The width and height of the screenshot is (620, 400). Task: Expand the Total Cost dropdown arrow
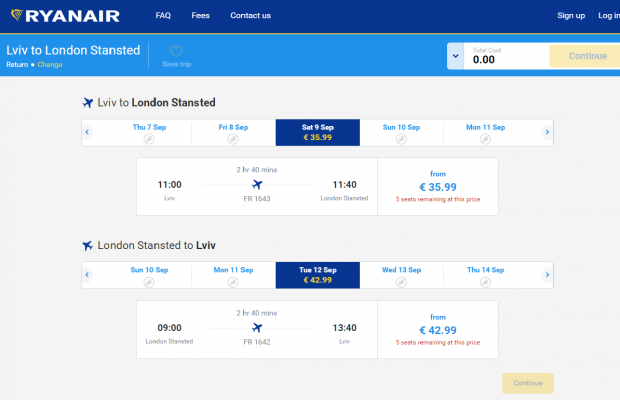click(455, 56)
